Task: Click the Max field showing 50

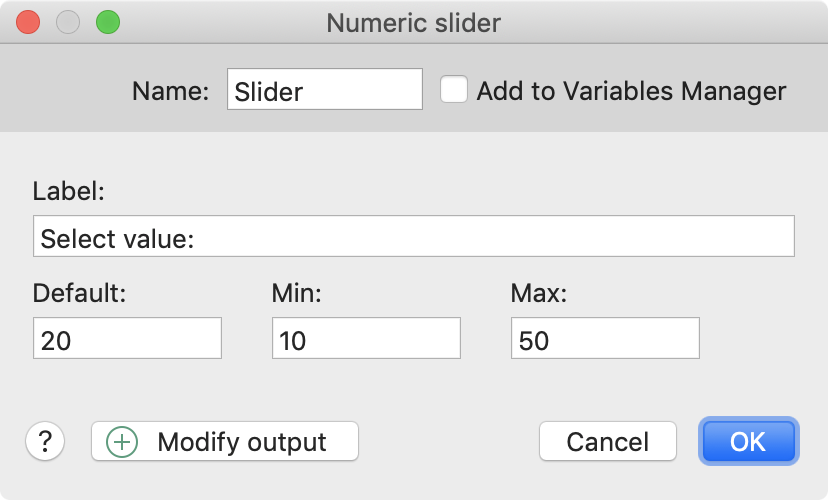Action: pos(605,338)
